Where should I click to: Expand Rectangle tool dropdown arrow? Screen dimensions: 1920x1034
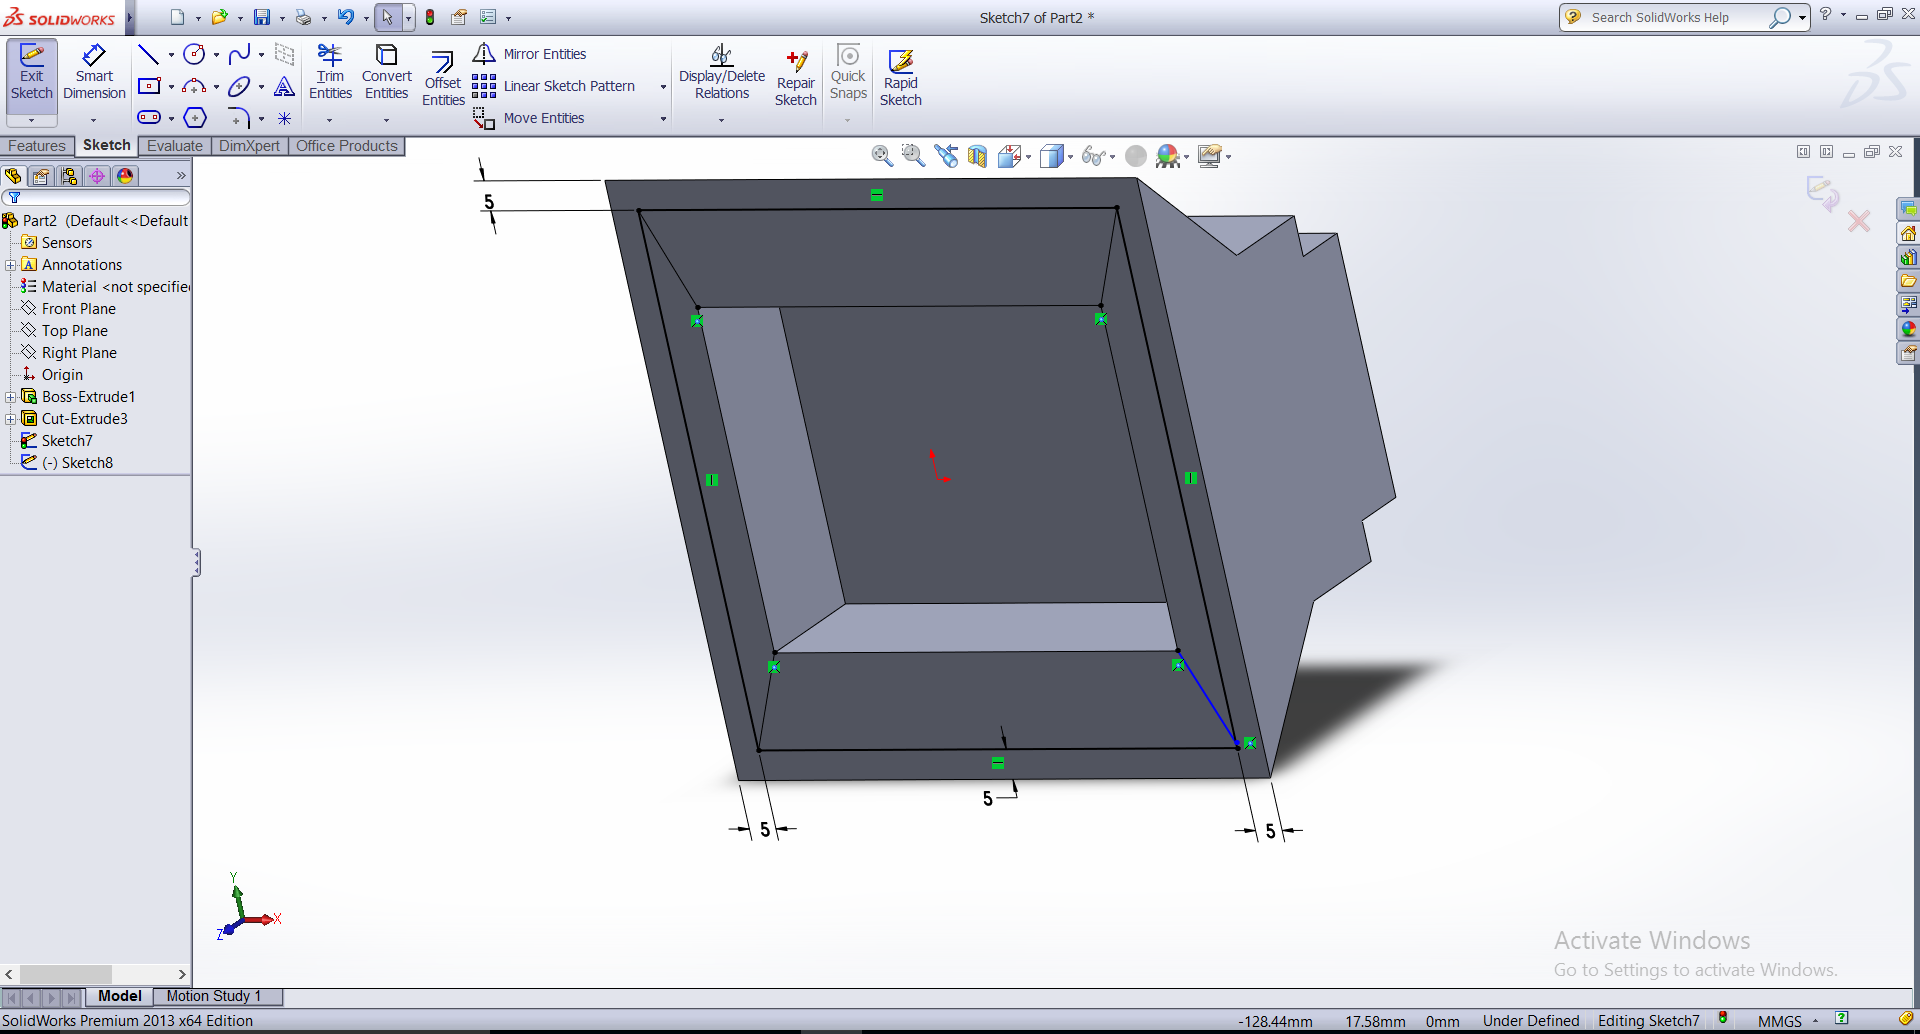171,87
